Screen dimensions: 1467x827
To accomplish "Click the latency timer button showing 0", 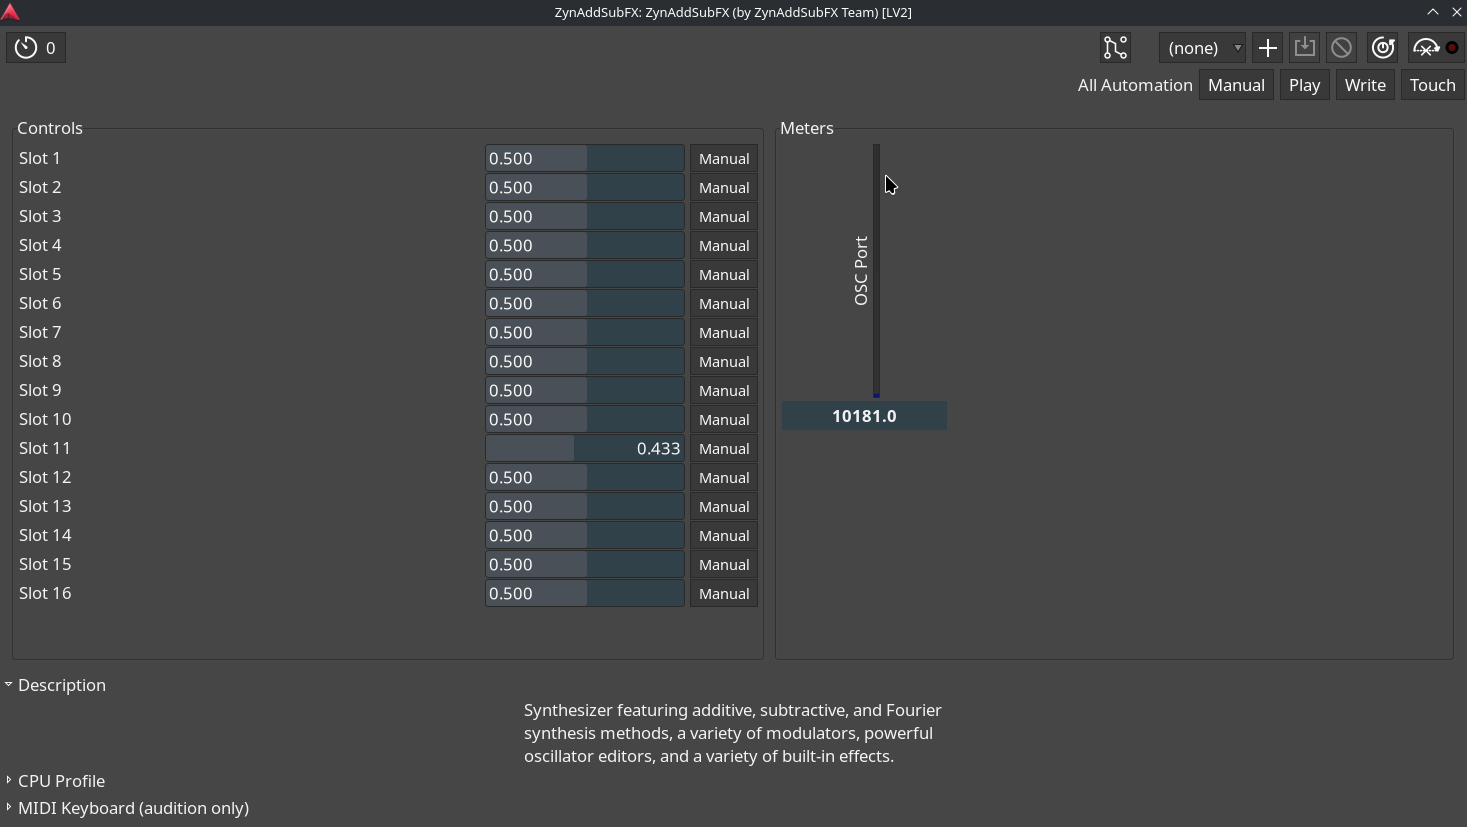I will (x=36, y=48).
